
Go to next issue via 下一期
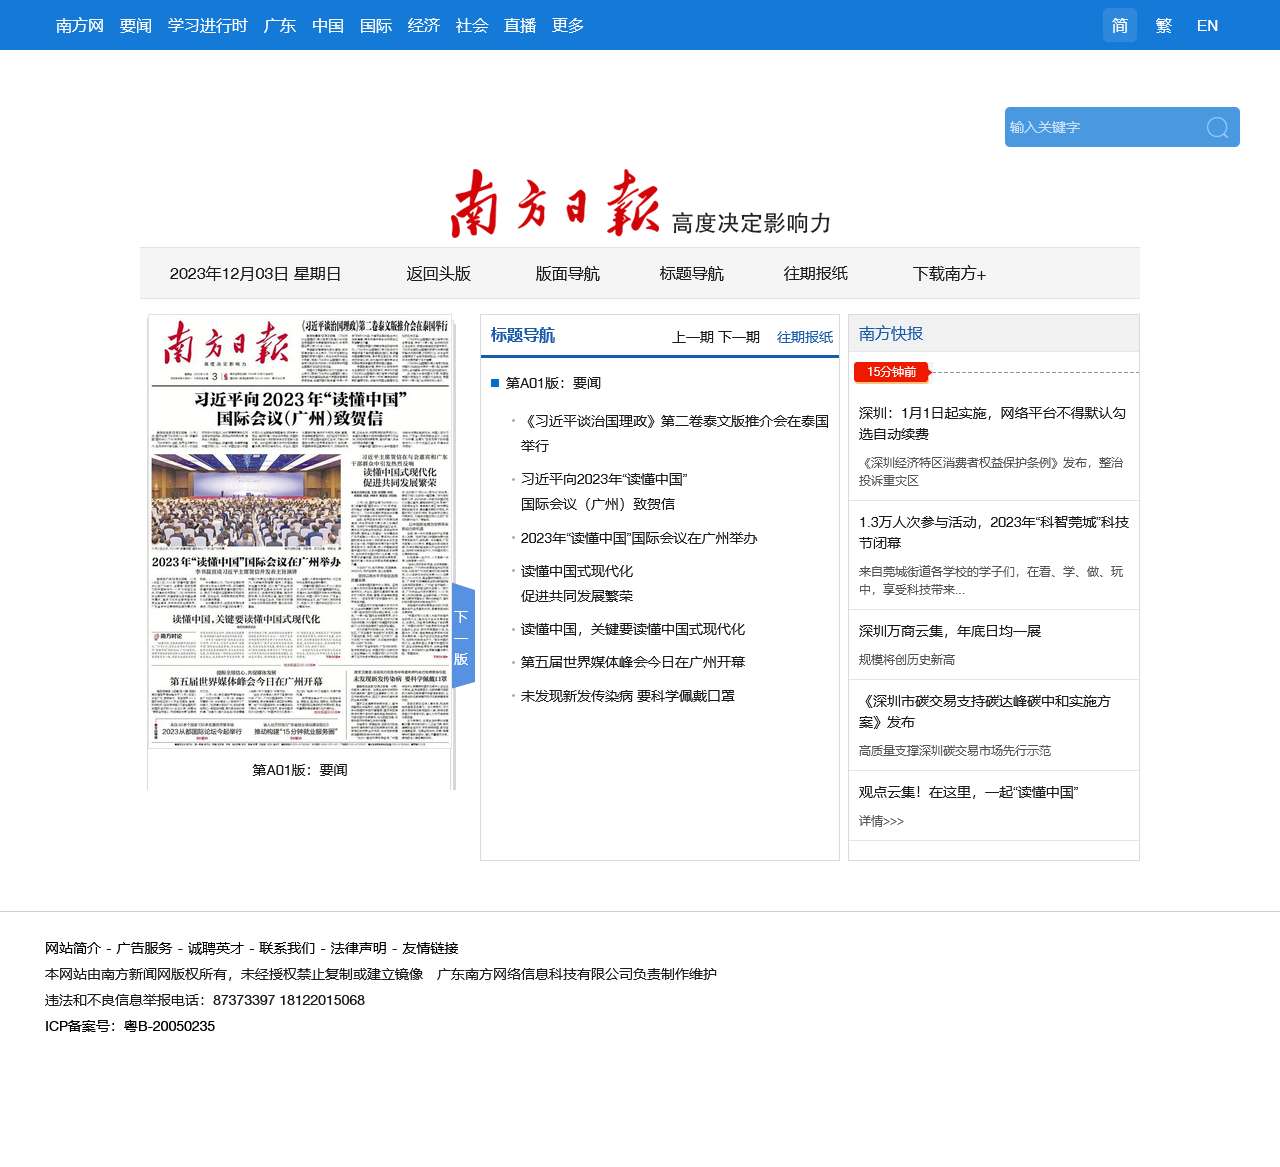739,337
